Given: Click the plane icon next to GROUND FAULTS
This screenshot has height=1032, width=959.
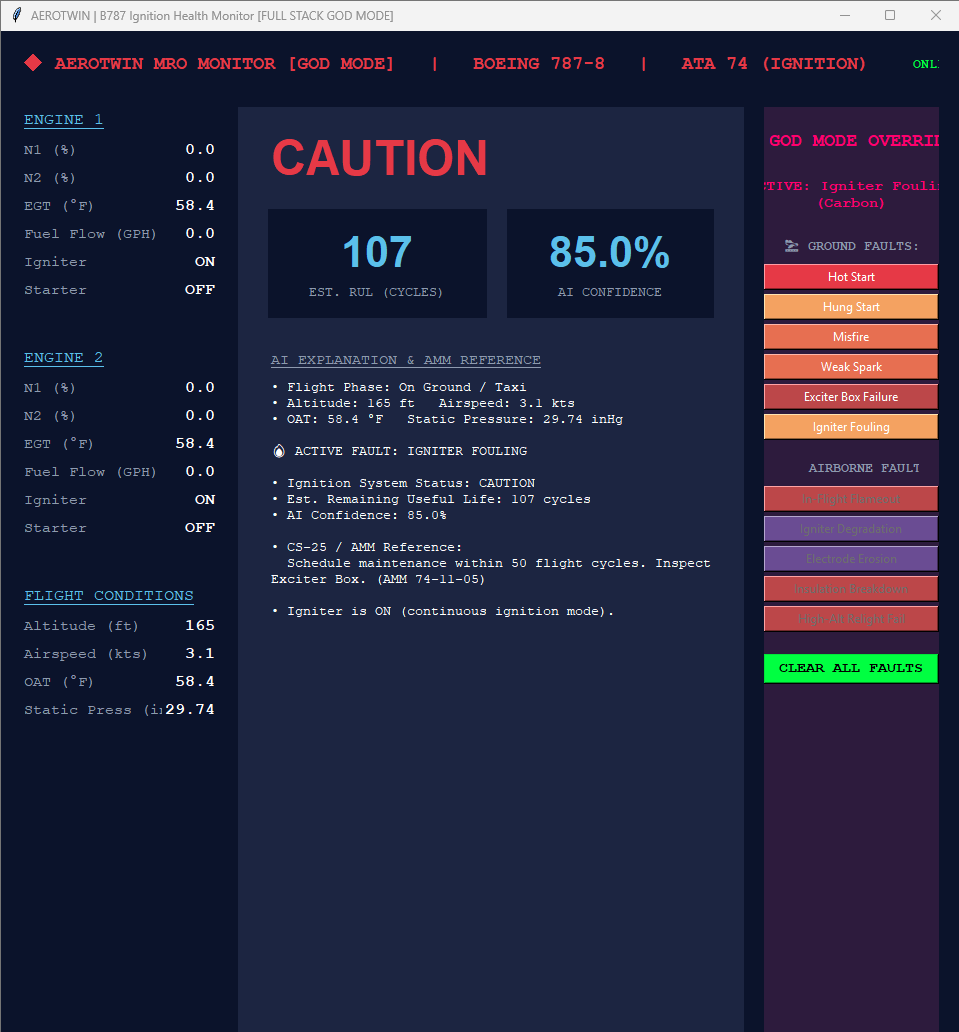Looking at the screenshot, I should click(x=791, y=246).
